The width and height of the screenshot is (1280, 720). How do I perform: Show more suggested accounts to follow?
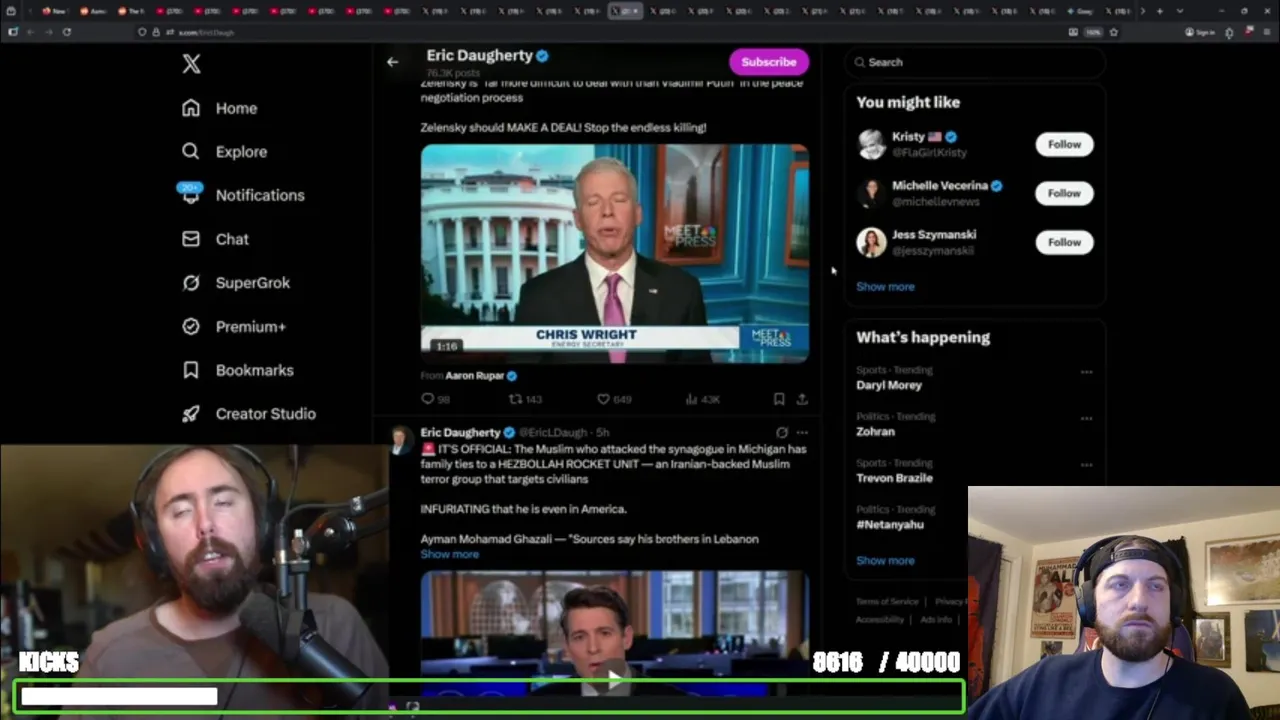point(885,287)
